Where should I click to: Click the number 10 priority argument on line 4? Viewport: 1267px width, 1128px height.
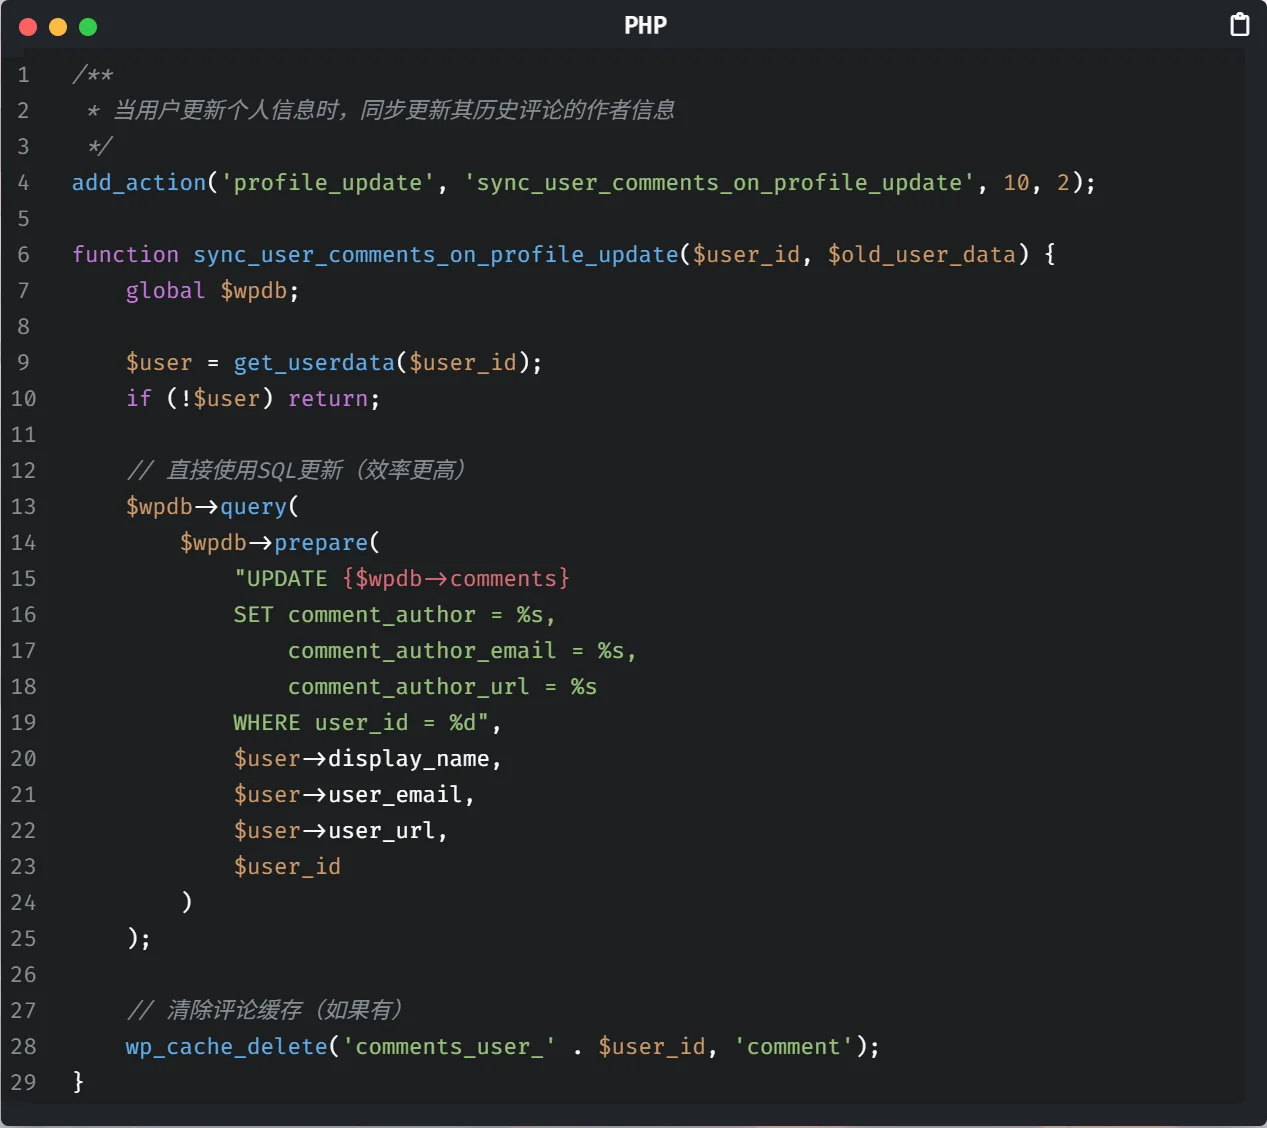pos(1016,183)
